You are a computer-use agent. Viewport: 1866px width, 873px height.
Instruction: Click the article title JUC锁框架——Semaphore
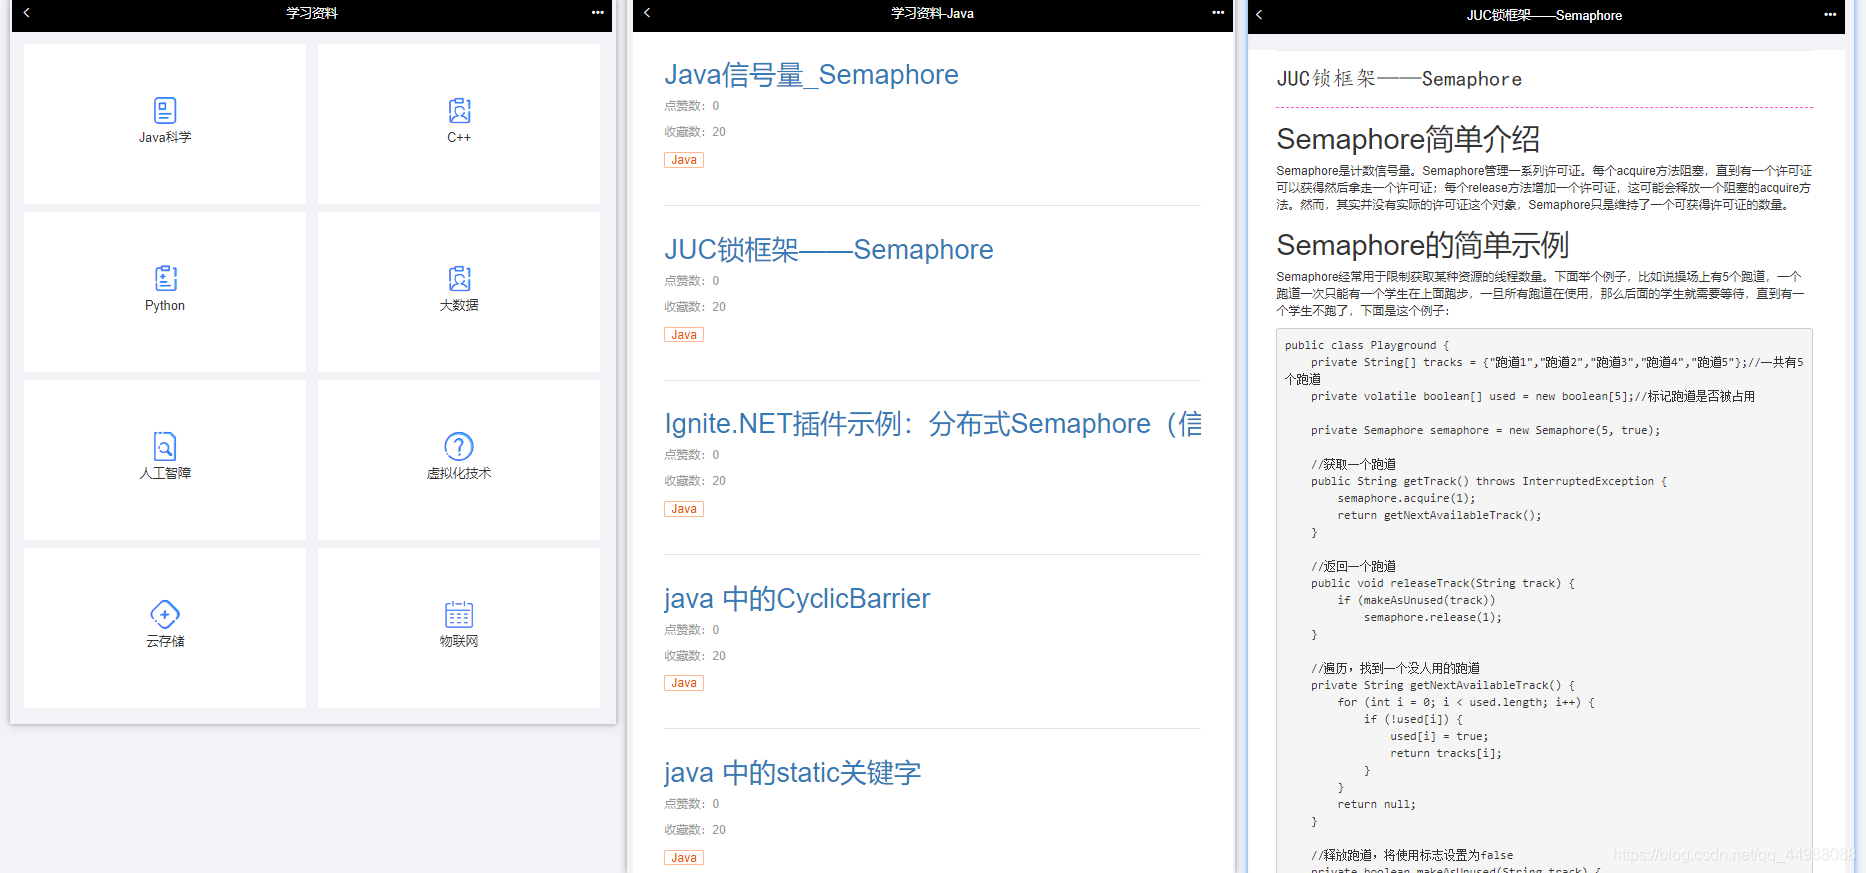tap(1399, 79)
